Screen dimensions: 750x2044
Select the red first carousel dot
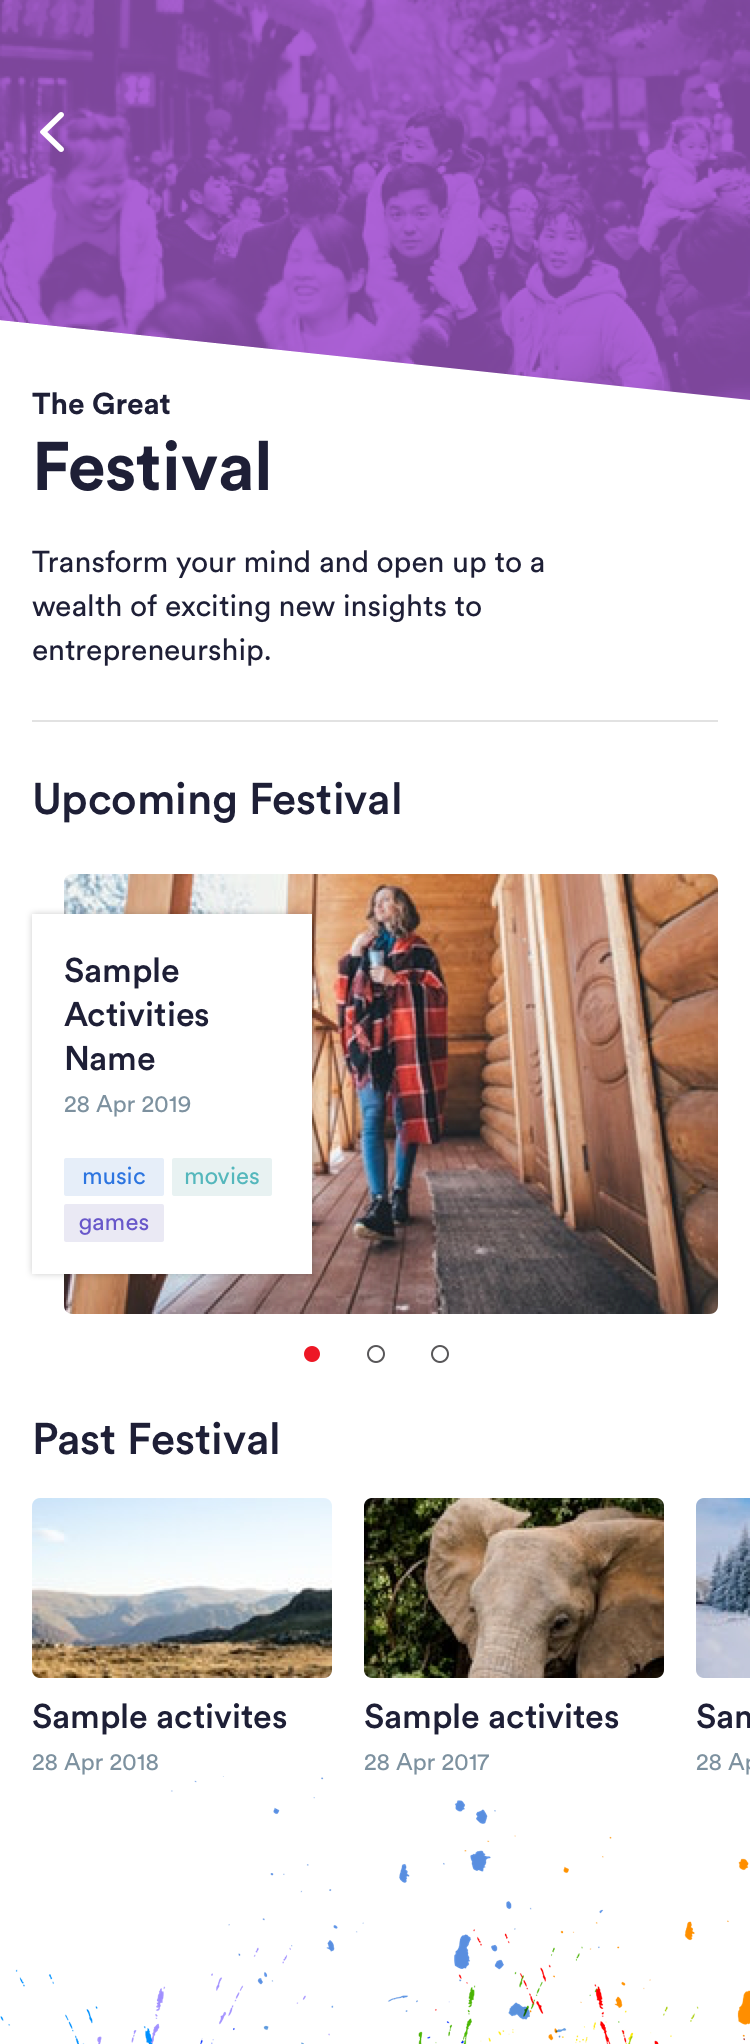tap(312, 1354)
